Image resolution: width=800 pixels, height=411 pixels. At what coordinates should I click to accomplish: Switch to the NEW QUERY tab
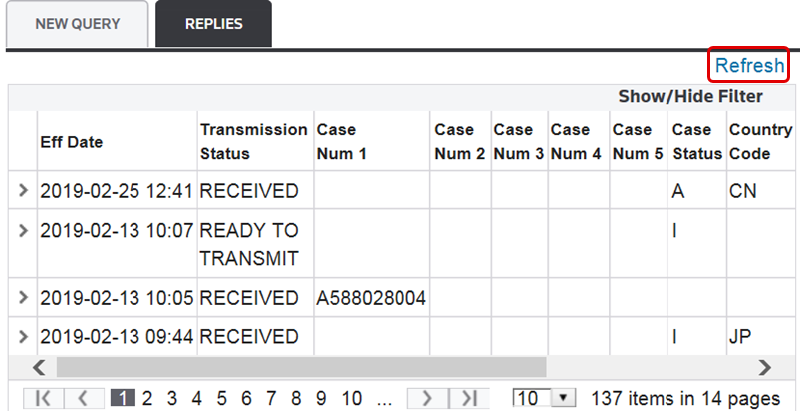click(x=78, y=24)
